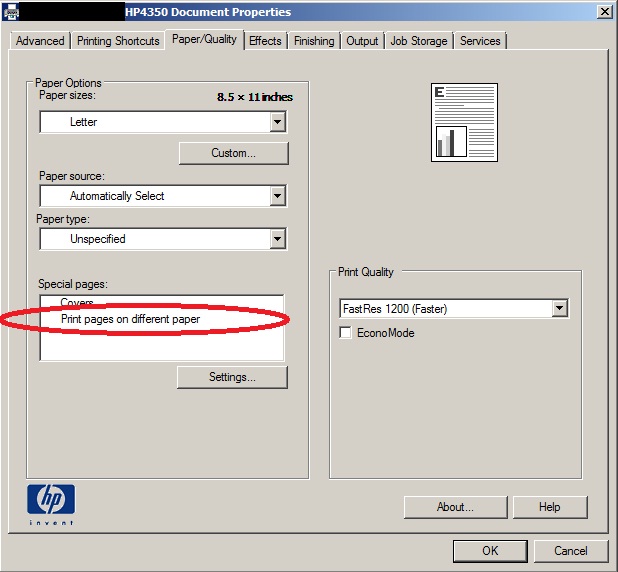The height and width of the screenshot is (572, 618).
Task: Click the Cancel button
Action: click(x=570, y=551)
